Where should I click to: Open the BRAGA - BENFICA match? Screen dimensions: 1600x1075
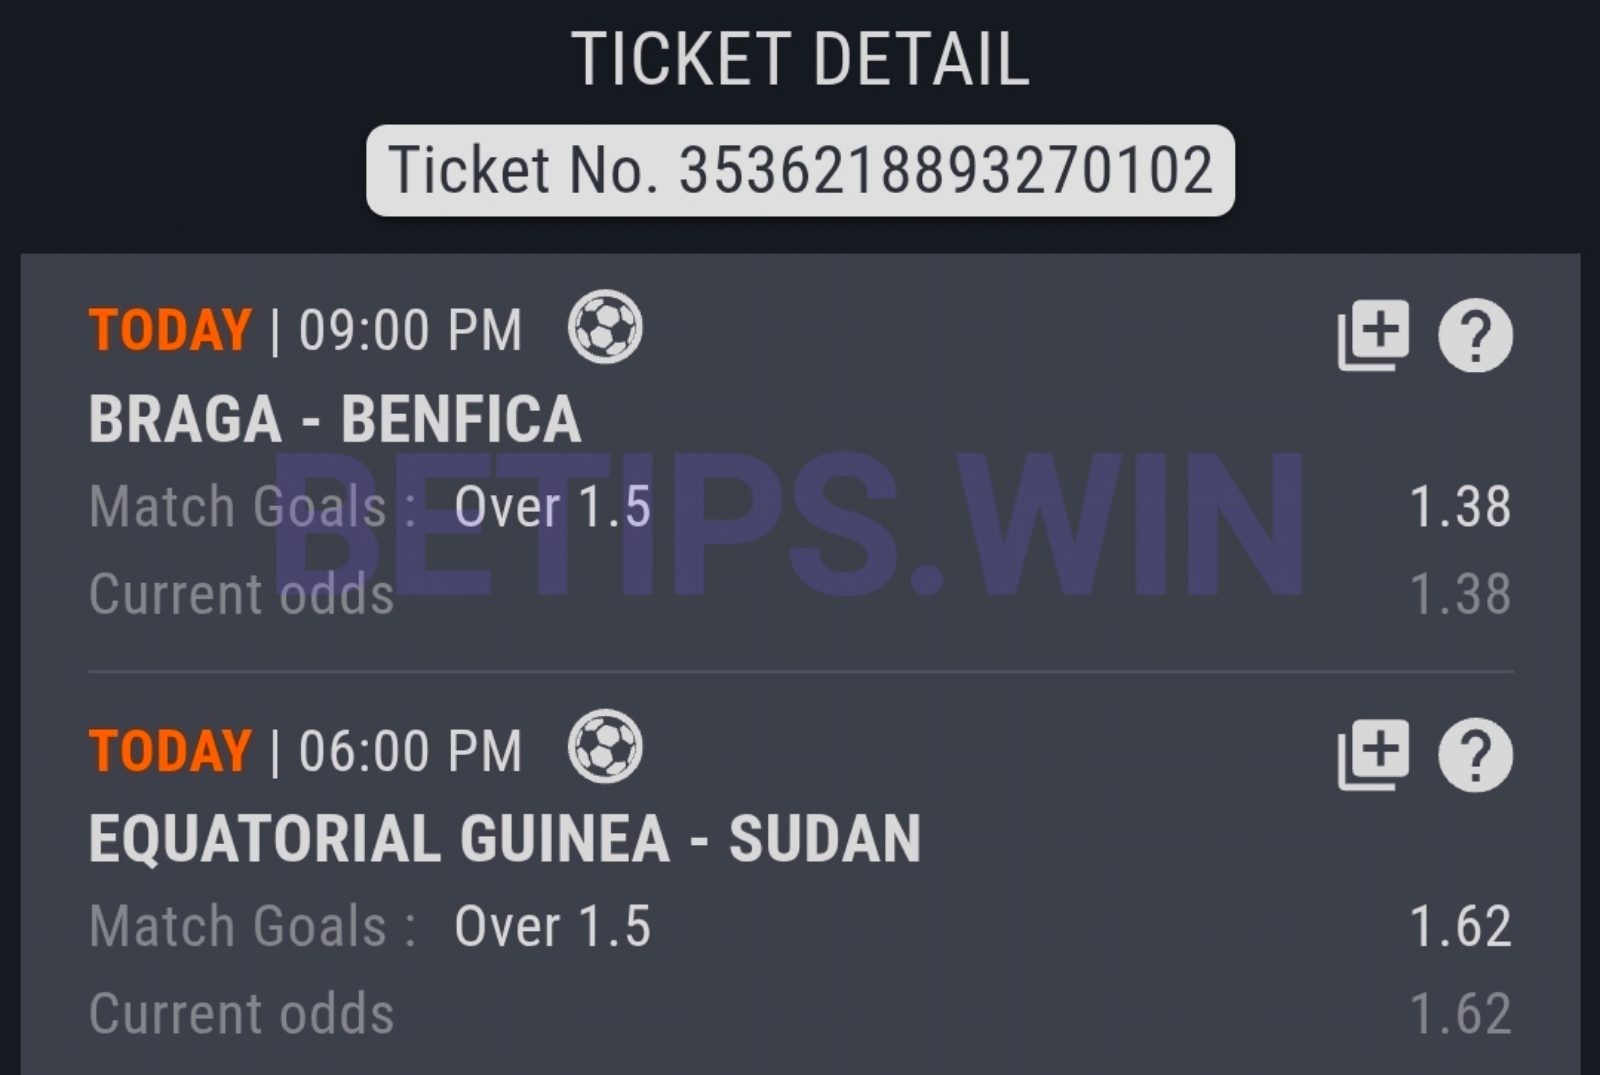(335, 418)
